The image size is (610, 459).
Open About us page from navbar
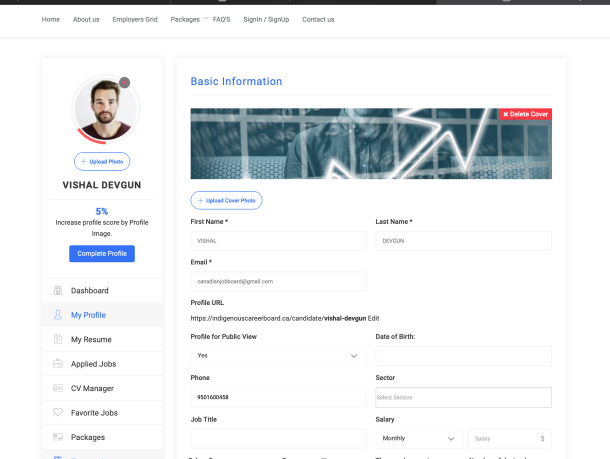86,19
